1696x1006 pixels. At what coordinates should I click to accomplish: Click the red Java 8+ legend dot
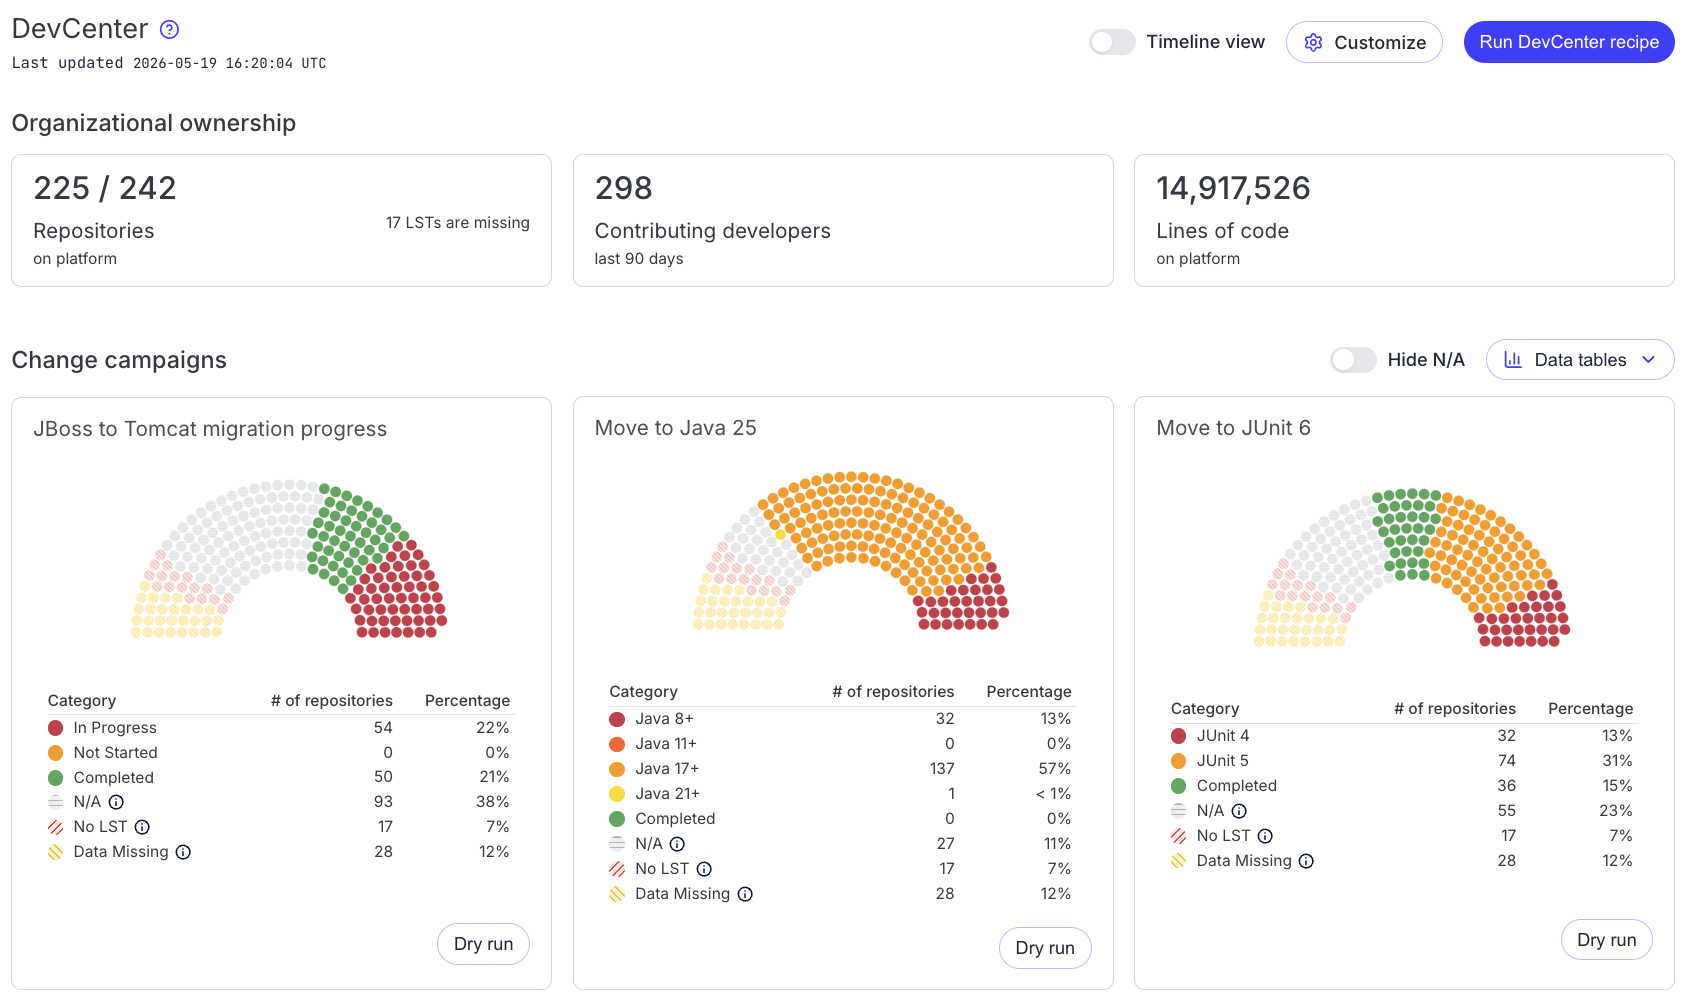(617, 719)
